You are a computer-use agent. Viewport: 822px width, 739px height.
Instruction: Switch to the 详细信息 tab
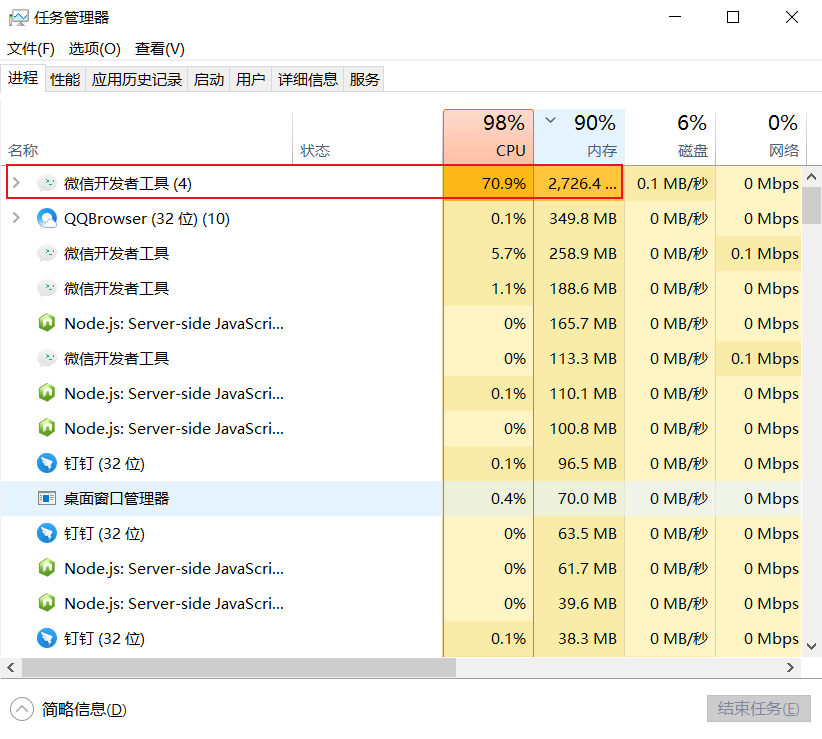click(308, 80)
